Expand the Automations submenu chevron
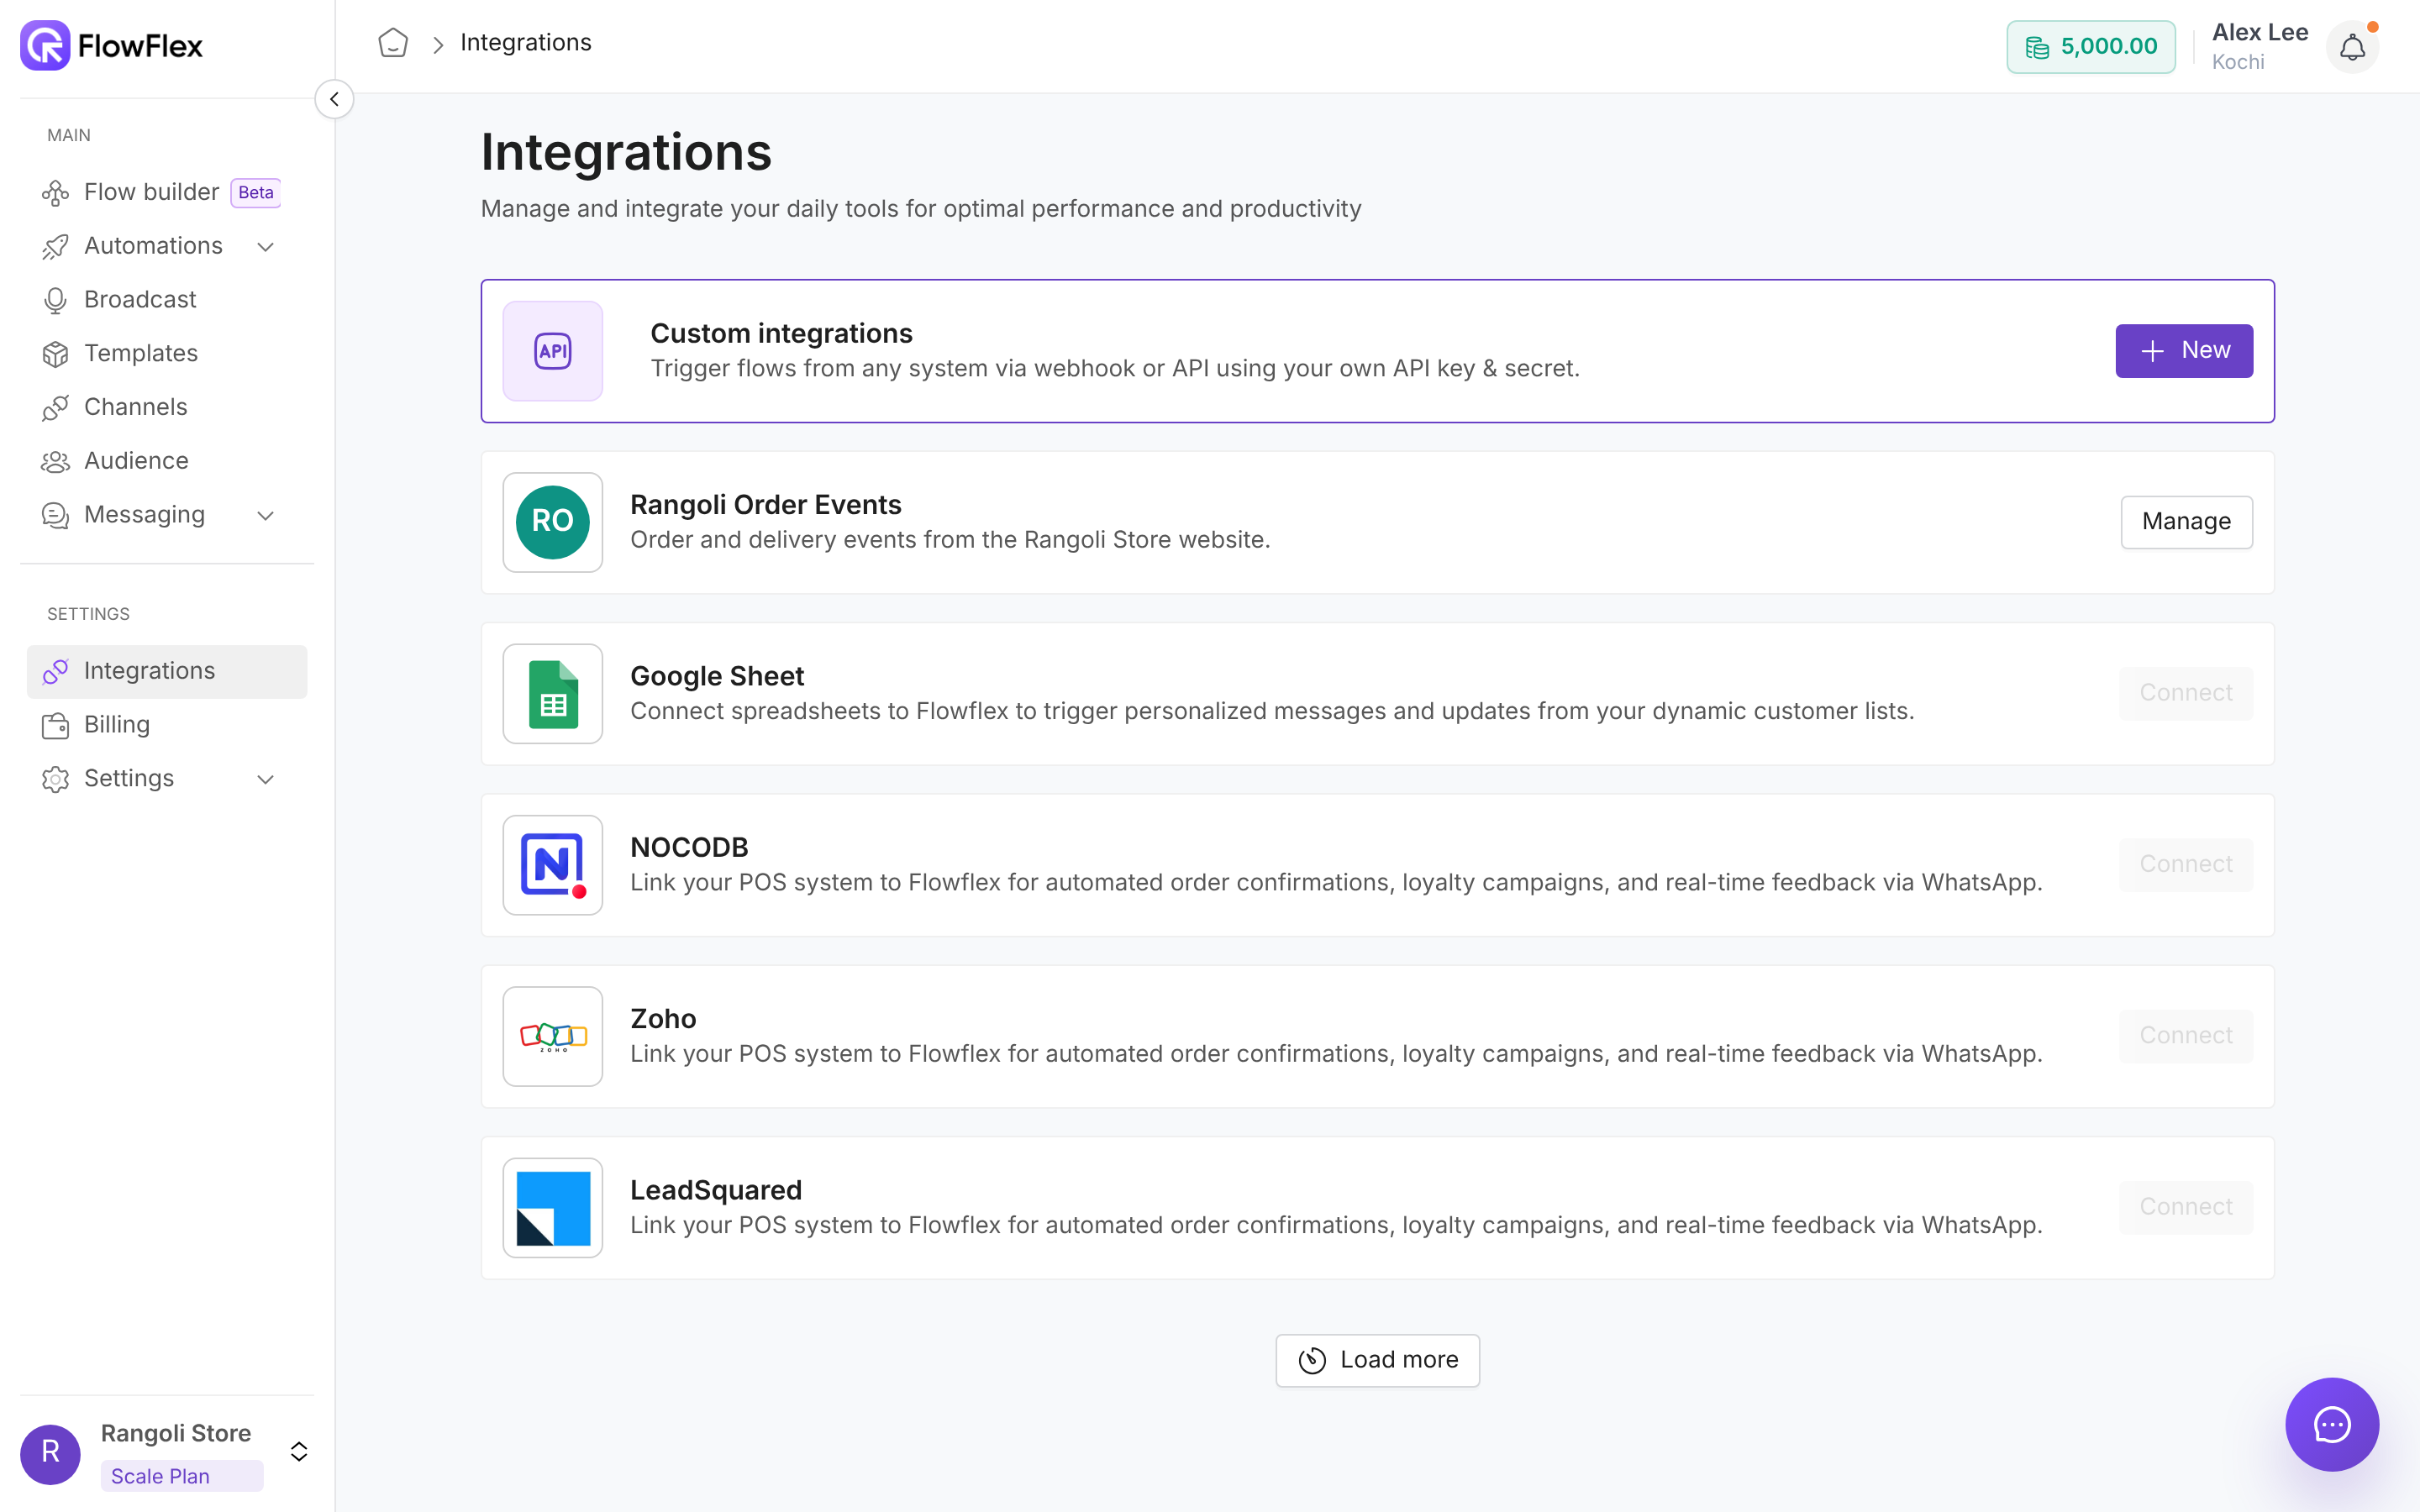The image size is (2420, 1512). (265, 246)
